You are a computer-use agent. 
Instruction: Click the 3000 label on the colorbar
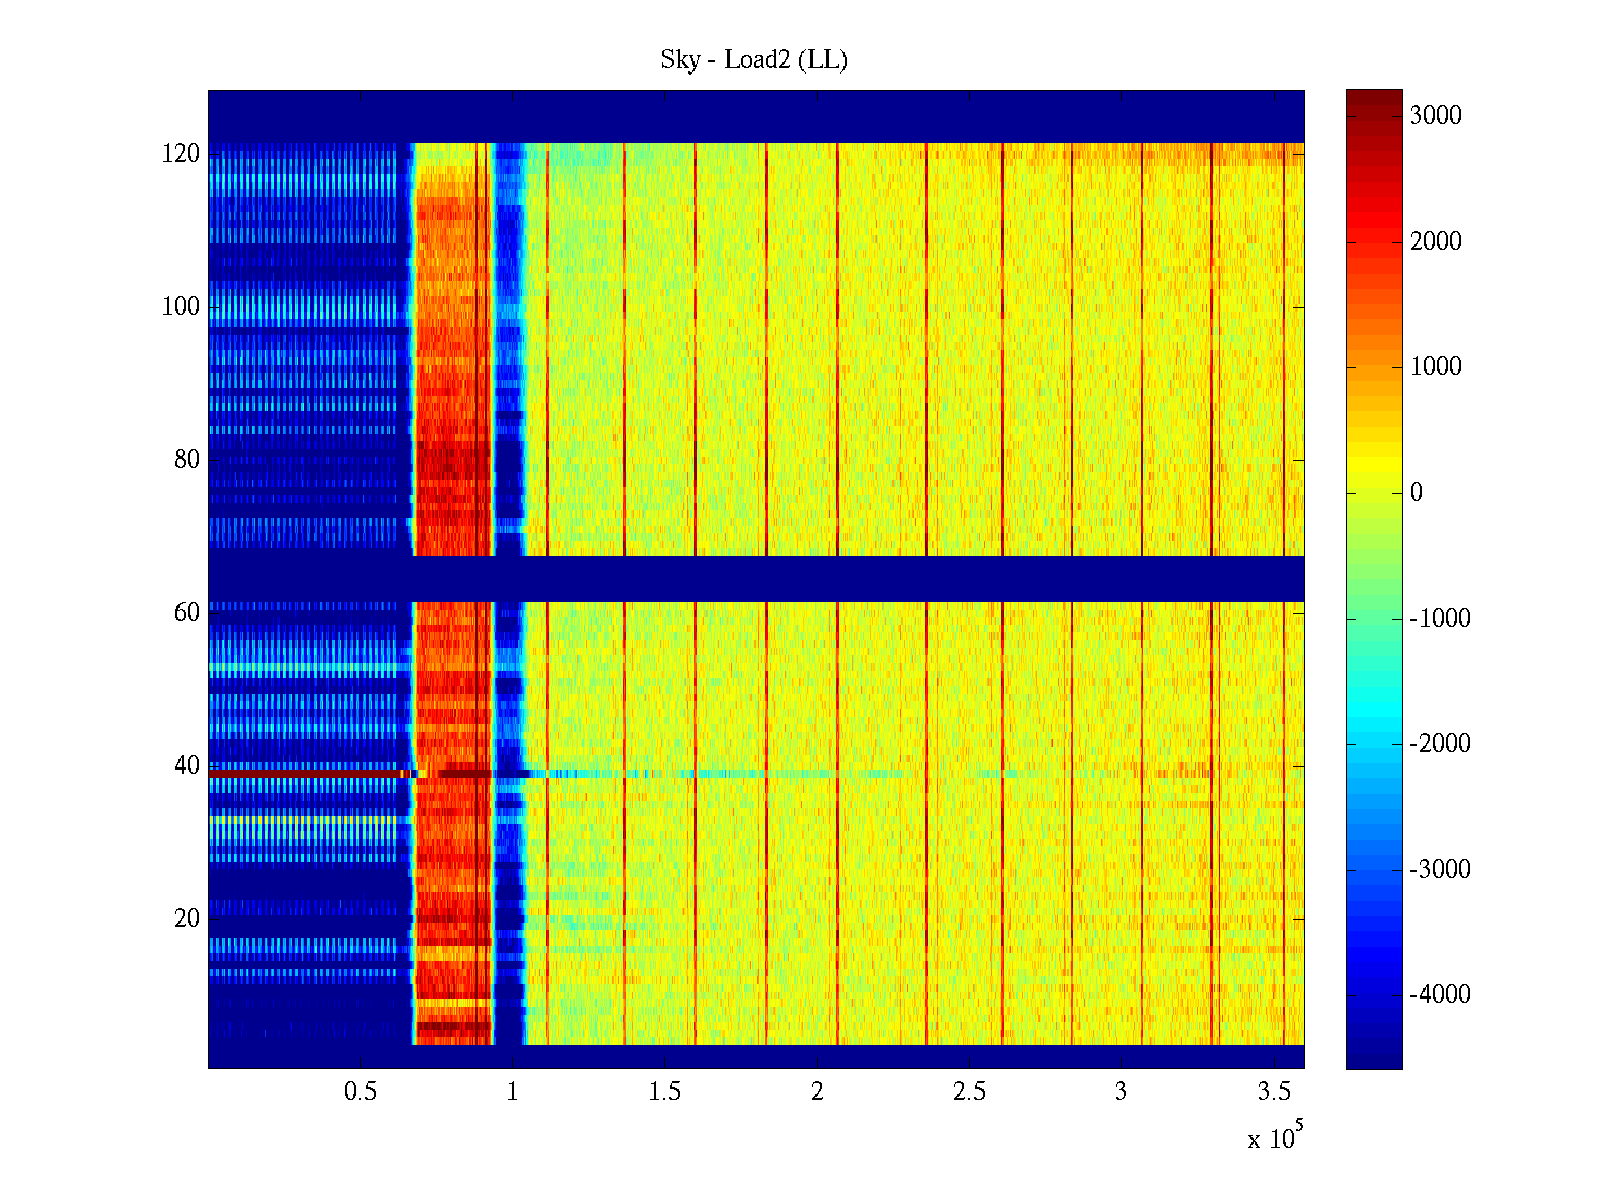click(1435, 116)
